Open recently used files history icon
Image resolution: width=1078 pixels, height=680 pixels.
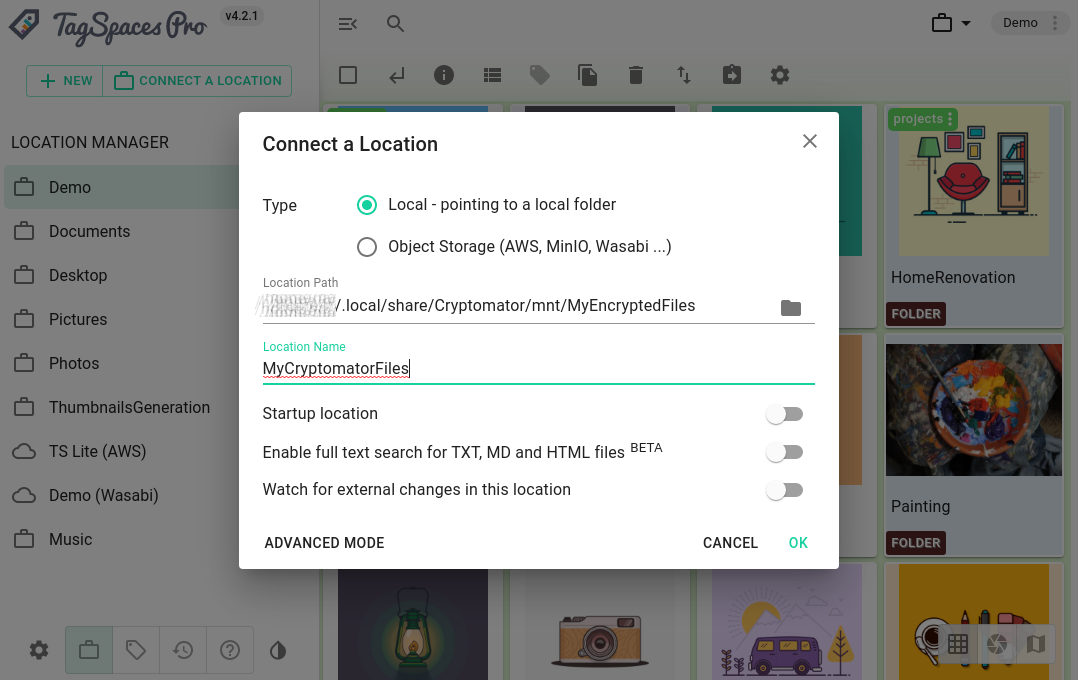[x=182, y=650]
